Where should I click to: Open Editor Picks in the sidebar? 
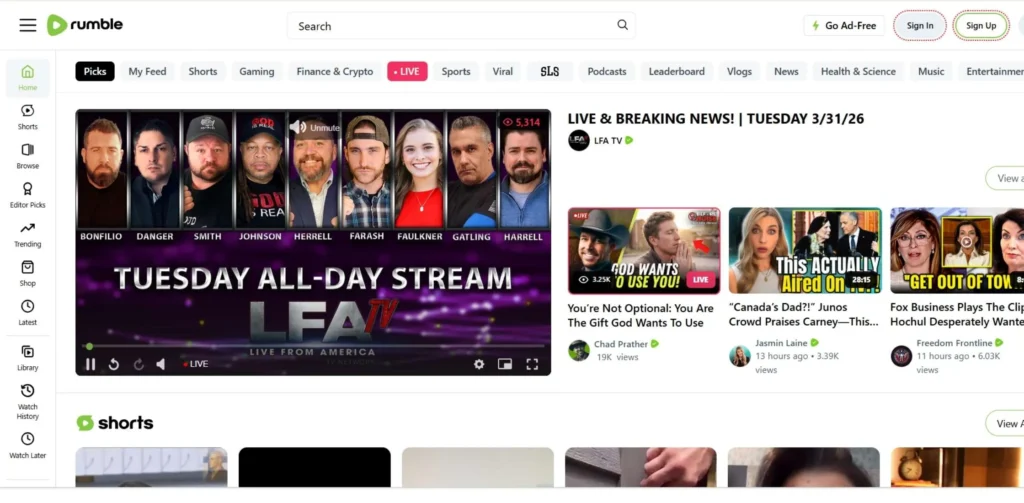pyautogui.click(x=27, y=195)
